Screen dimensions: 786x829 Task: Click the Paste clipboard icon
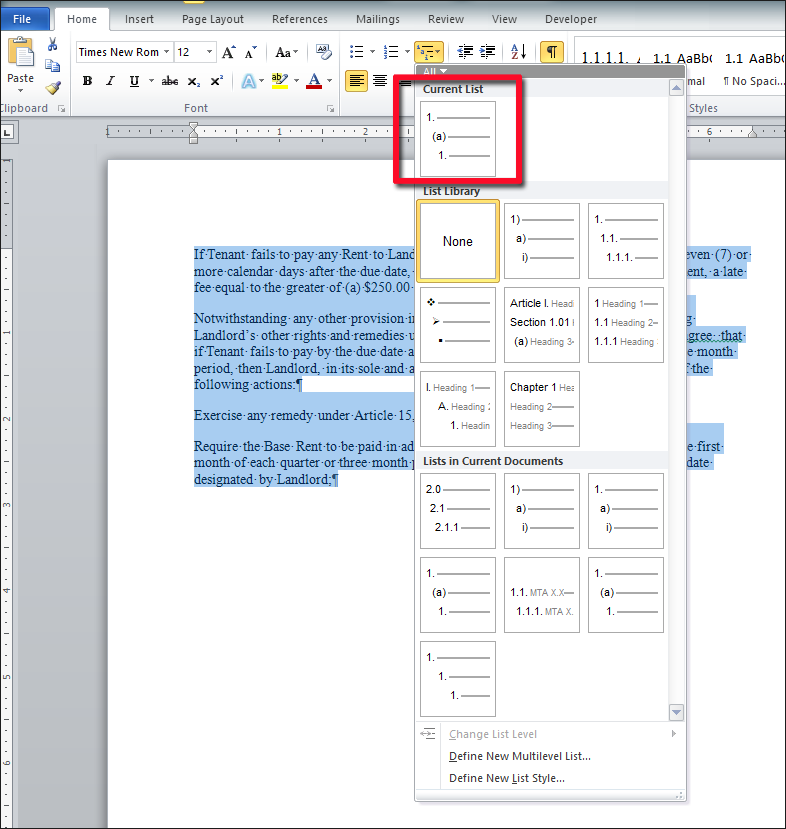(x=21, y=53)
